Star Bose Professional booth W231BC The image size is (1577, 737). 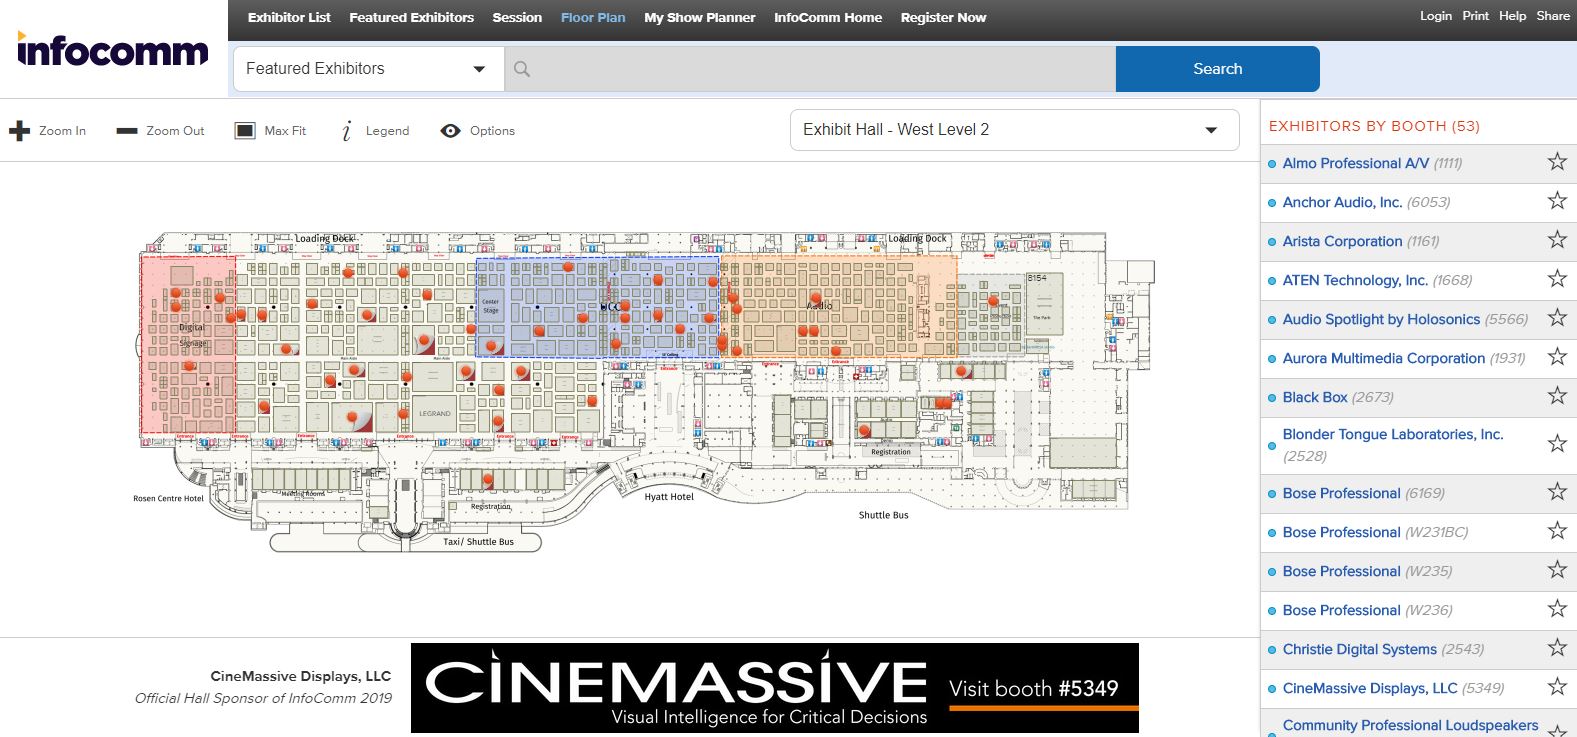pyautogui.click(x=1557, y=531)
